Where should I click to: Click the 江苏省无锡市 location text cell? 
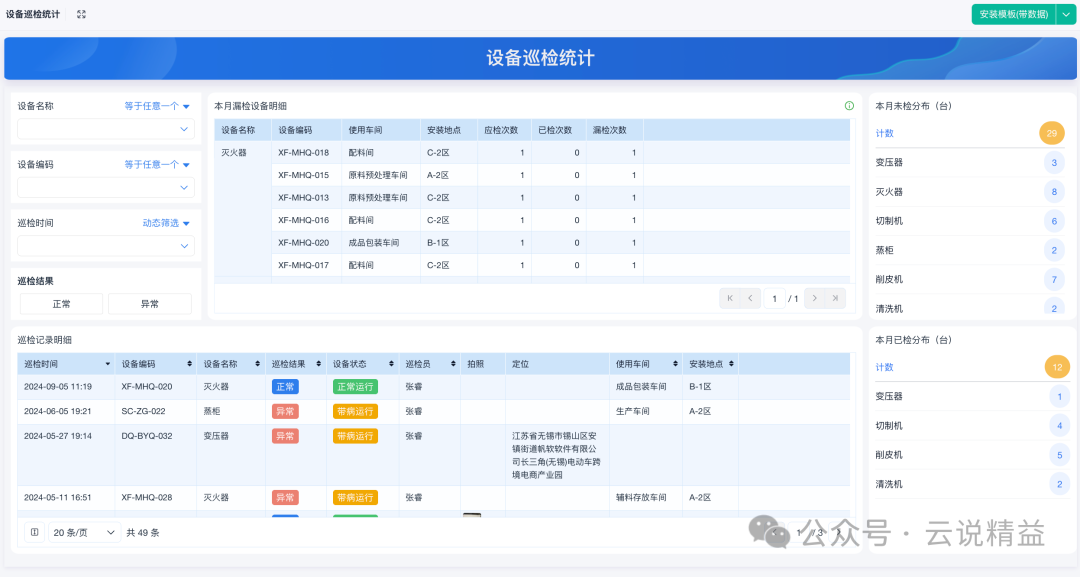point(557,455)
